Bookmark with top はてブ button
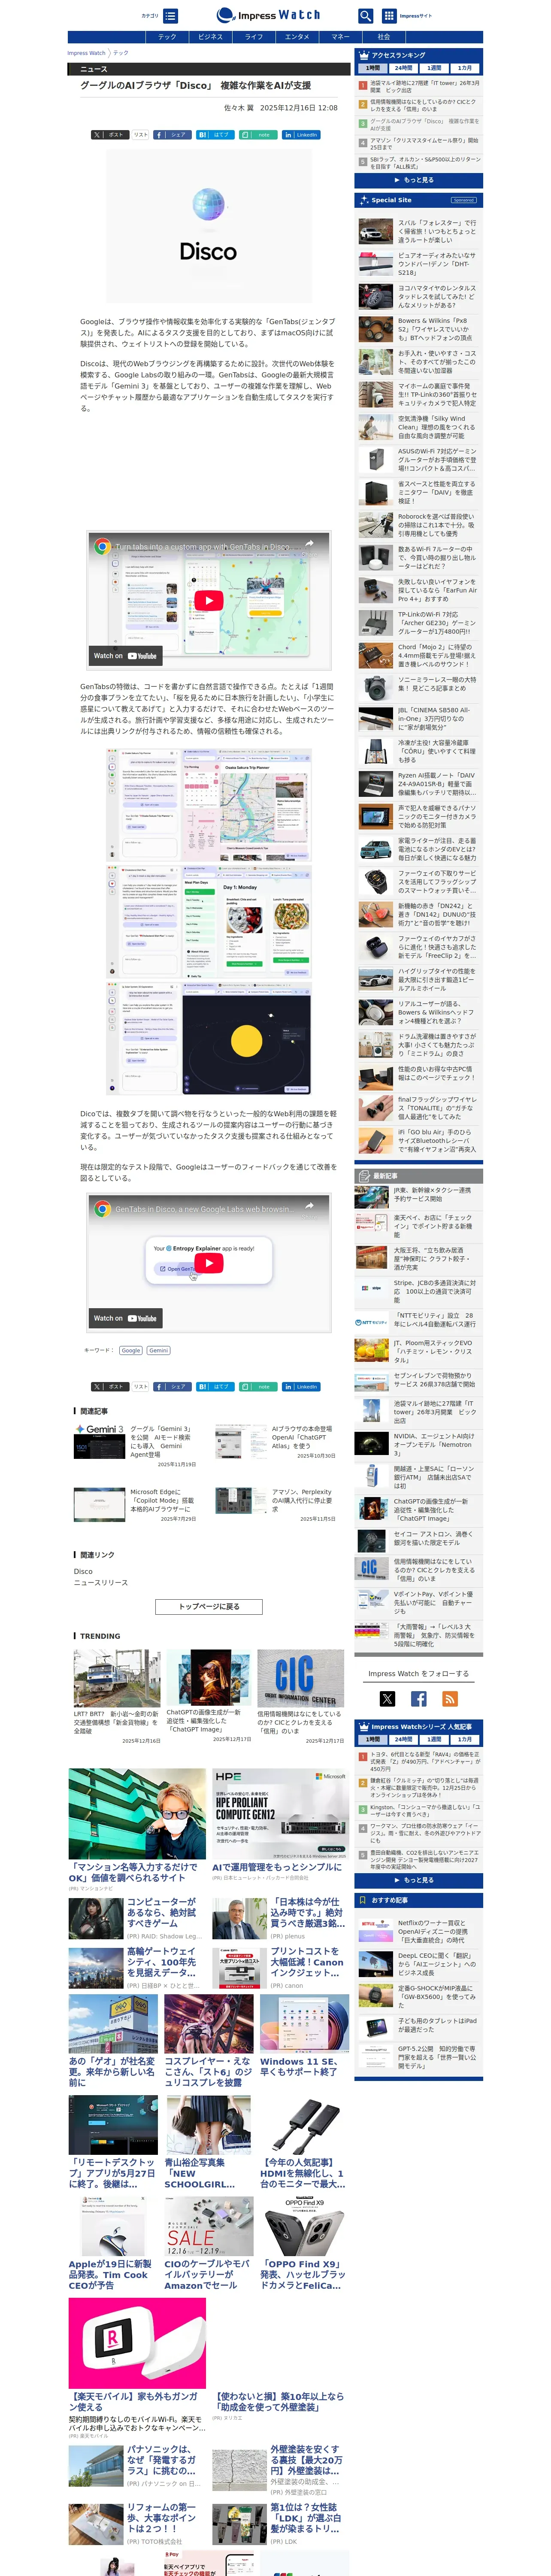 click(x=215, y=134)
